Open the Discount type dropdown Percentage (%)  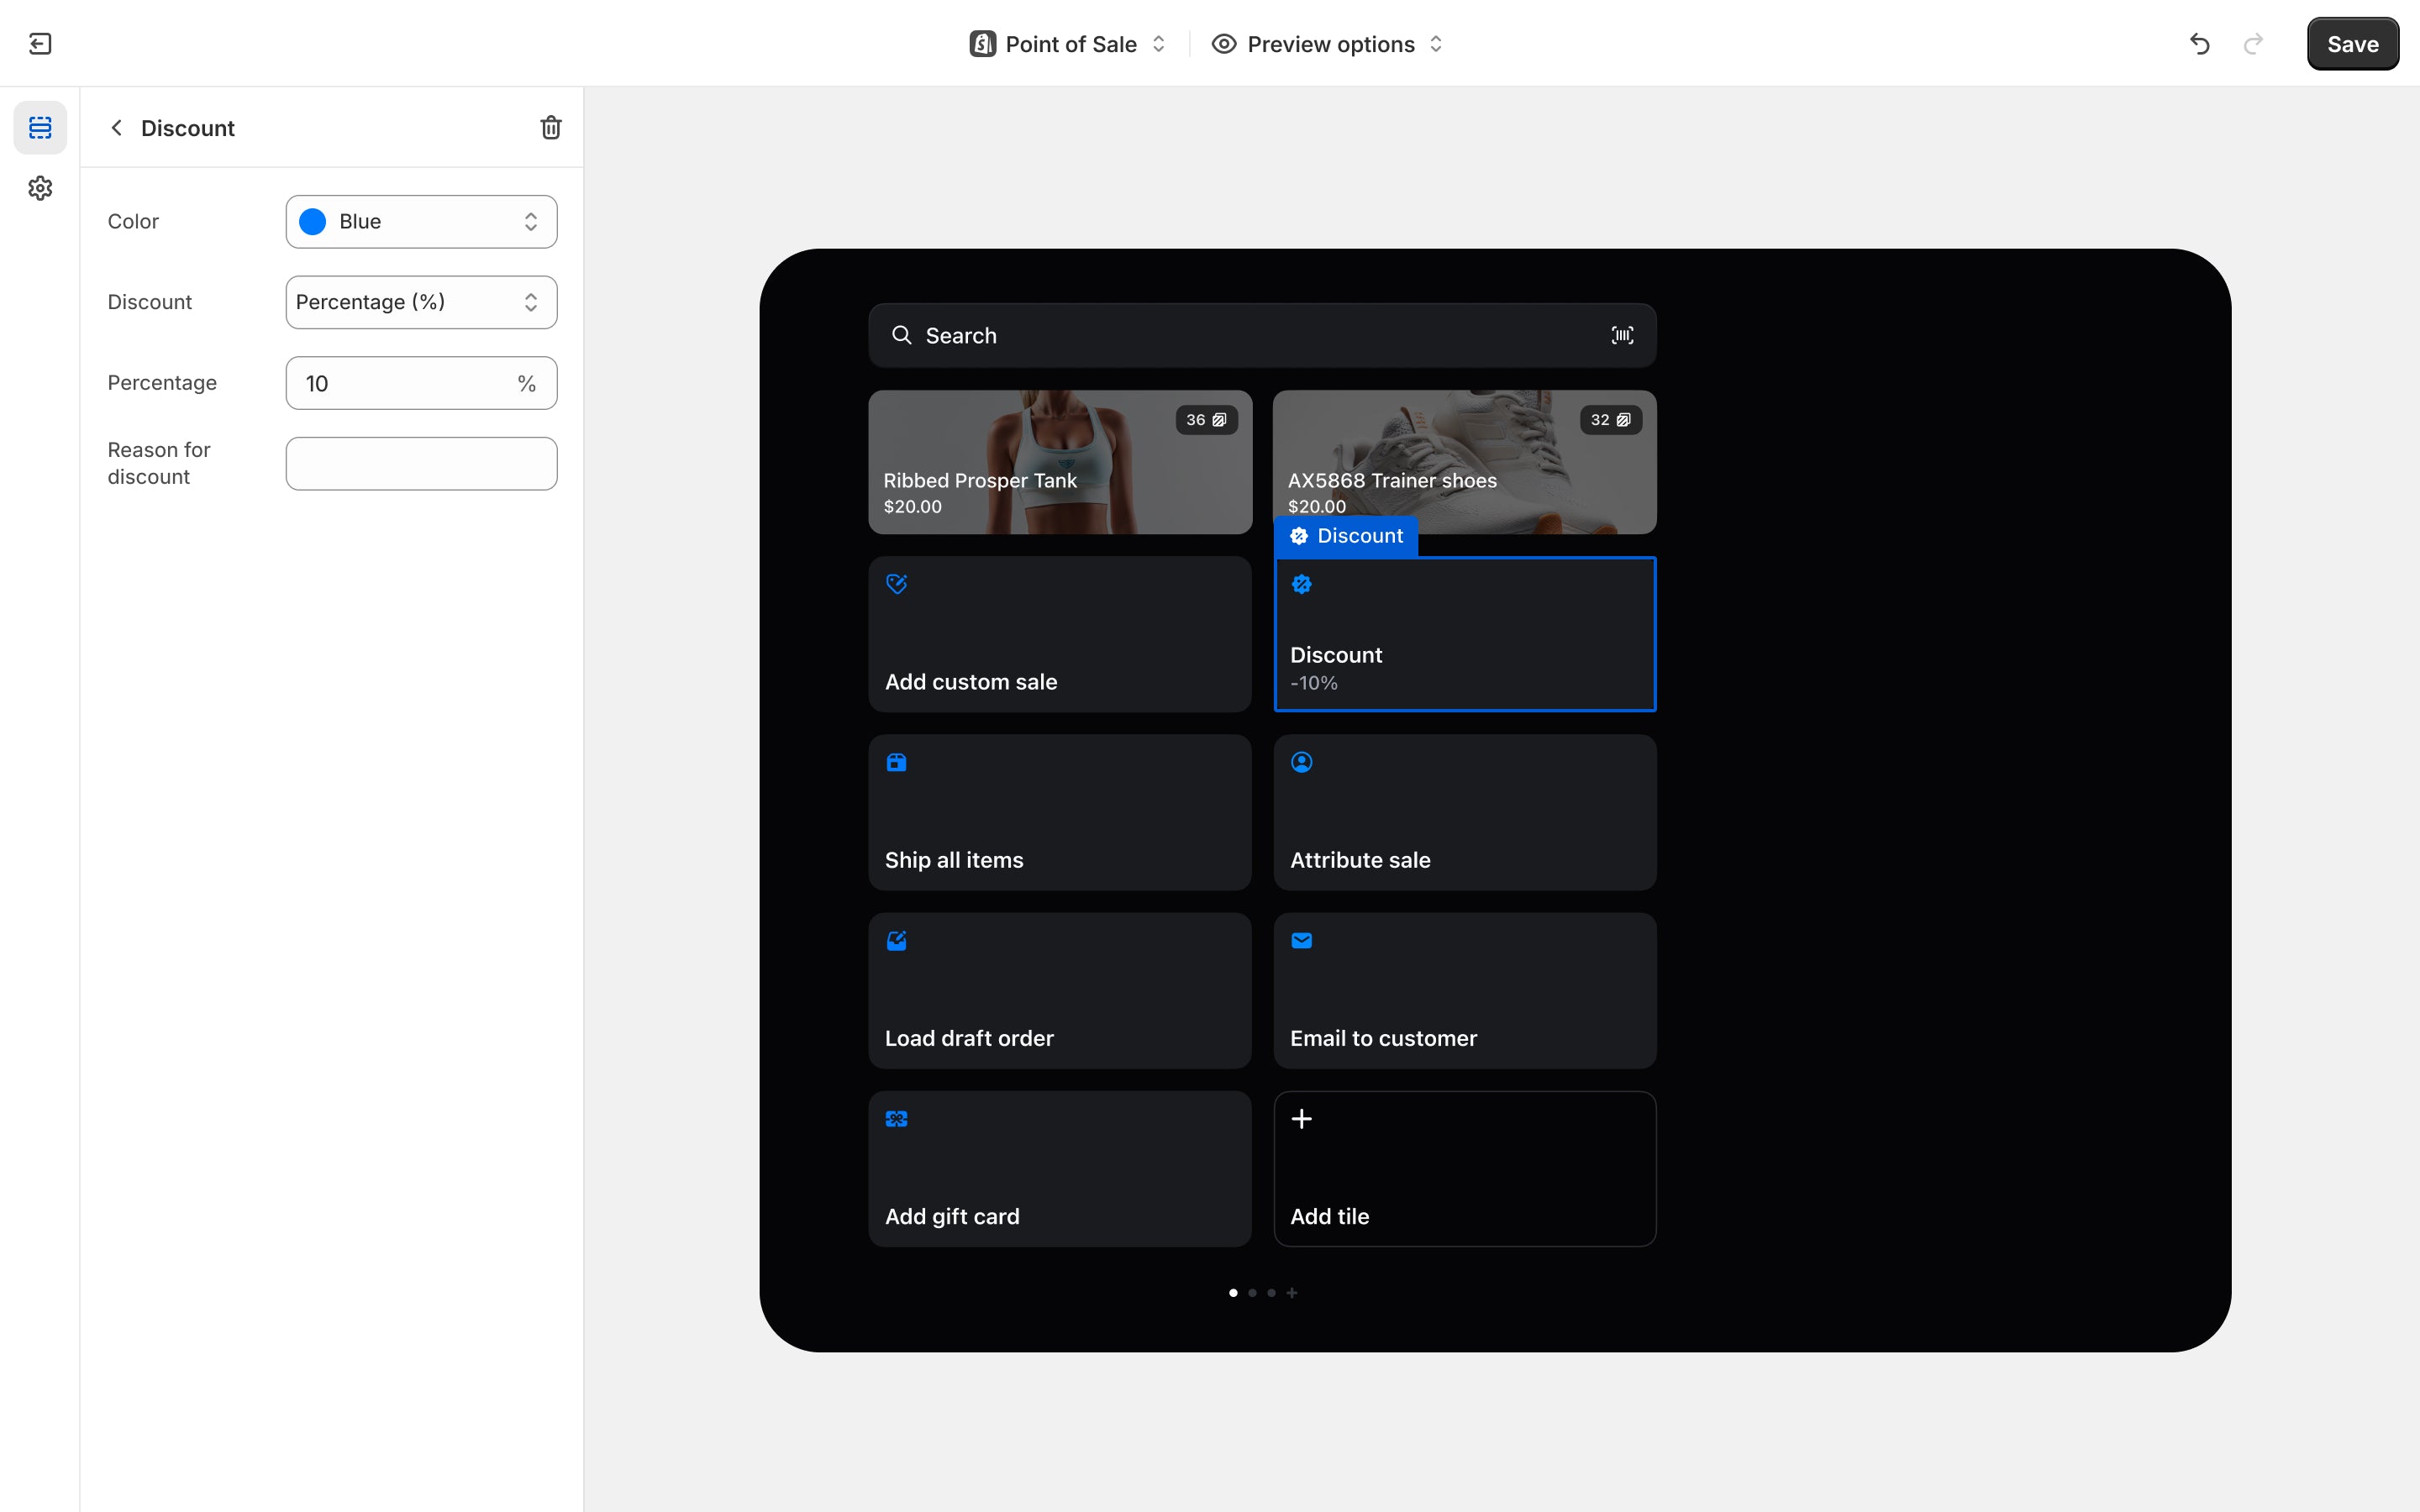tap(421, 302)
